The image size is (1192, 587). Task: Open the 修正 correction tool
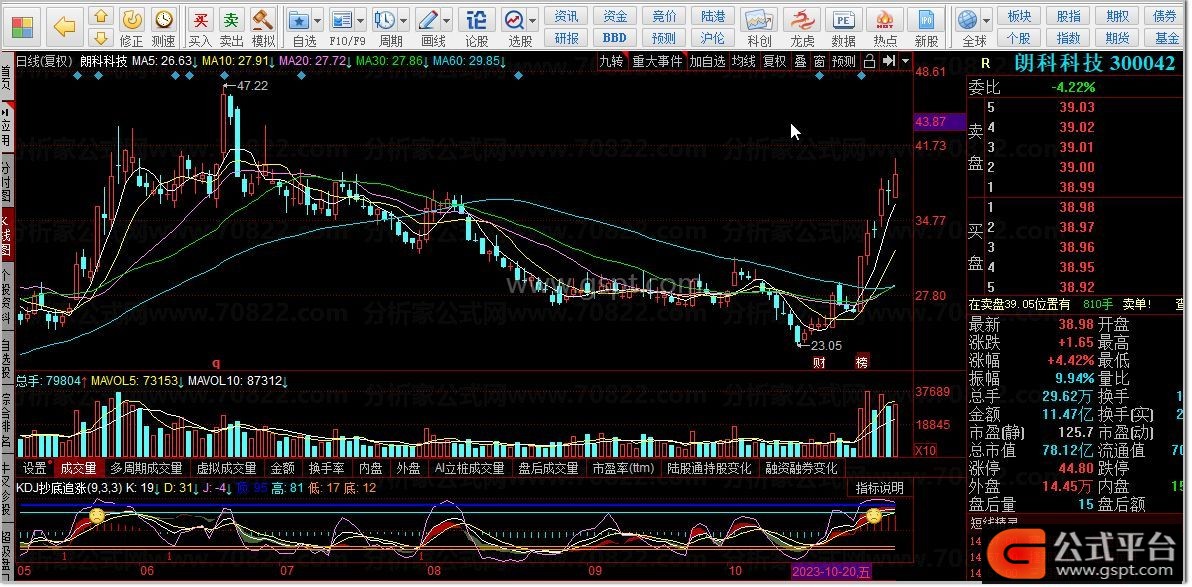pos(132,27)
